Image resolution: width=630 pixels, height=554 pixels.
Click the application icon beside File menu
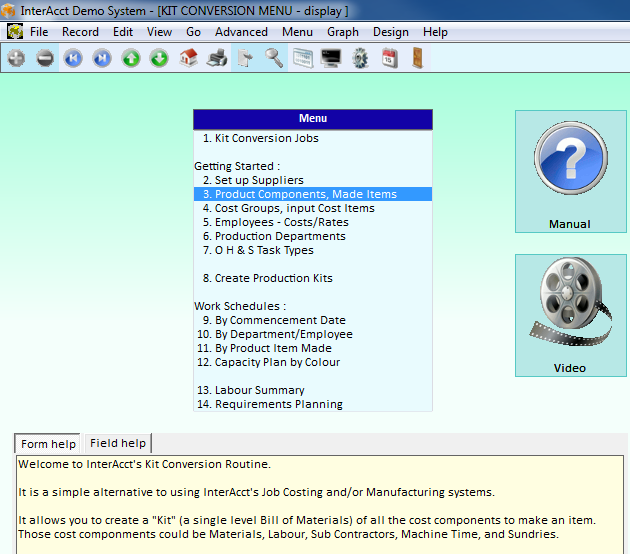[x=15, y=31]
